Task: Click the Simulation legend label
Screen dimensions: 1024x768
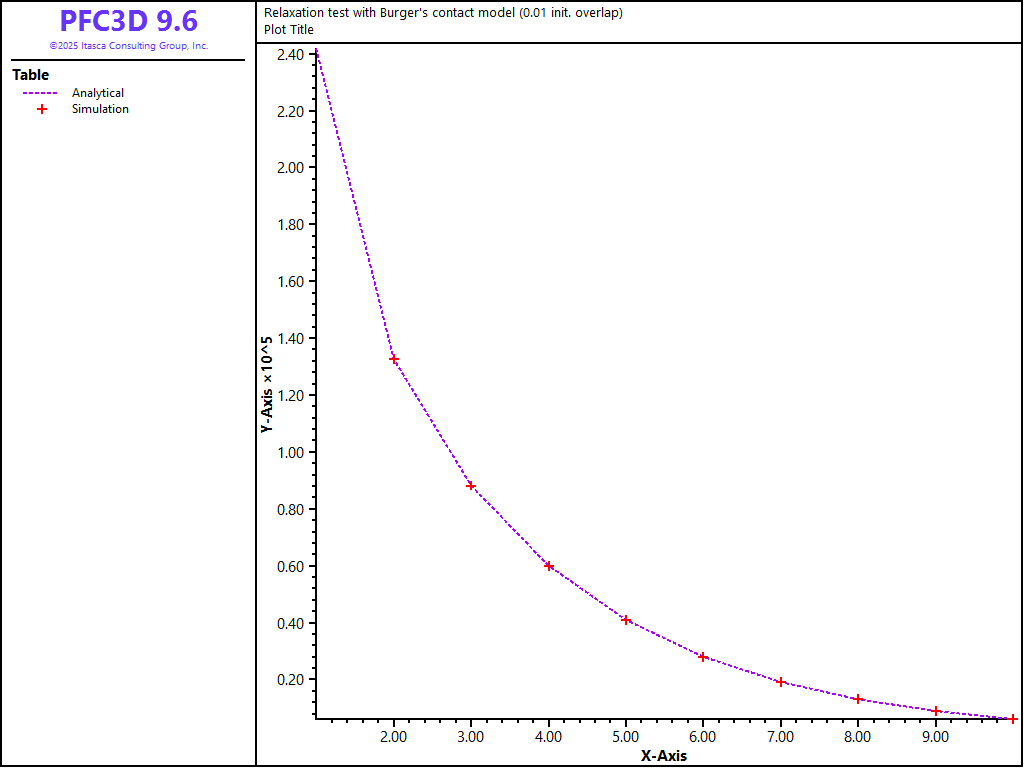Action: point(100,109)
